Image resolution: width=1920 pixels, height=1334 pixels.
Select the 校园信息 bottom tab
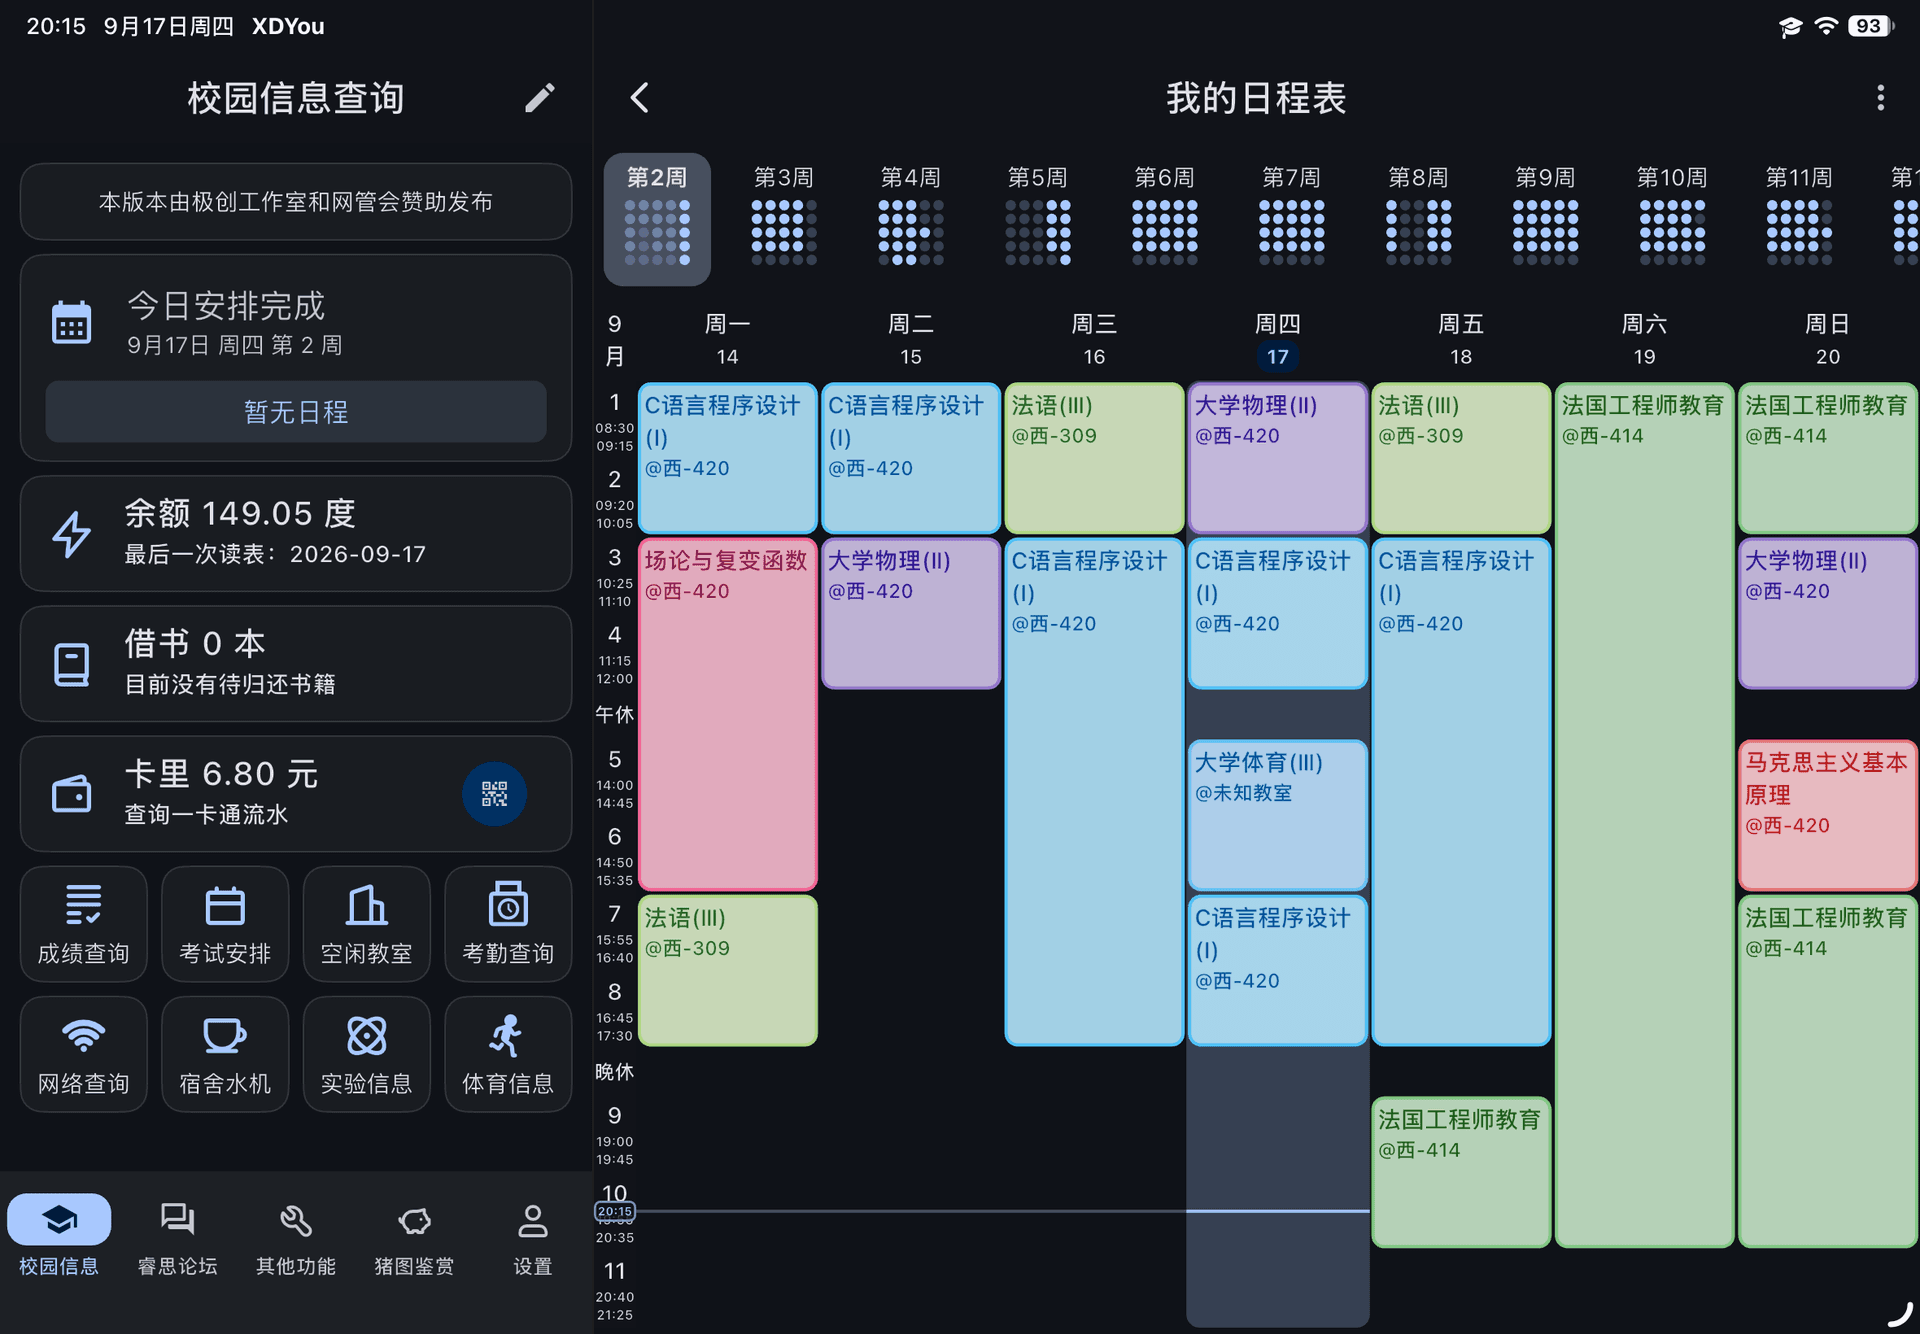[x=59, y=1238]
